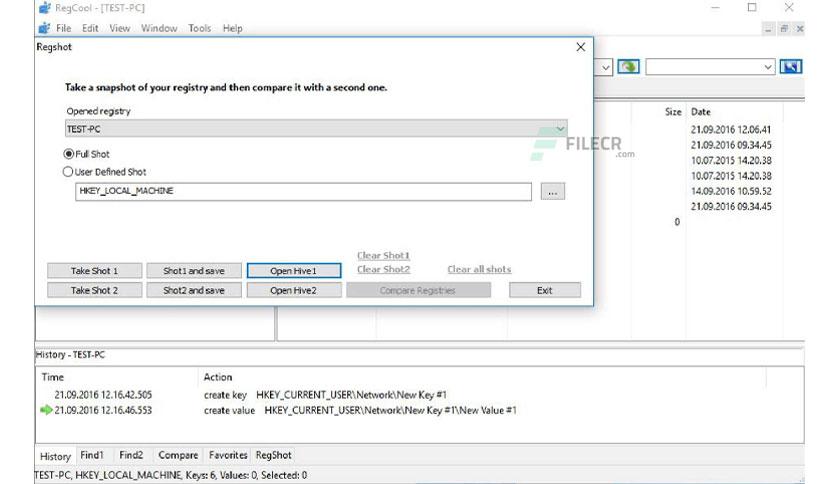Open the Edit menu

coord(90,28)
